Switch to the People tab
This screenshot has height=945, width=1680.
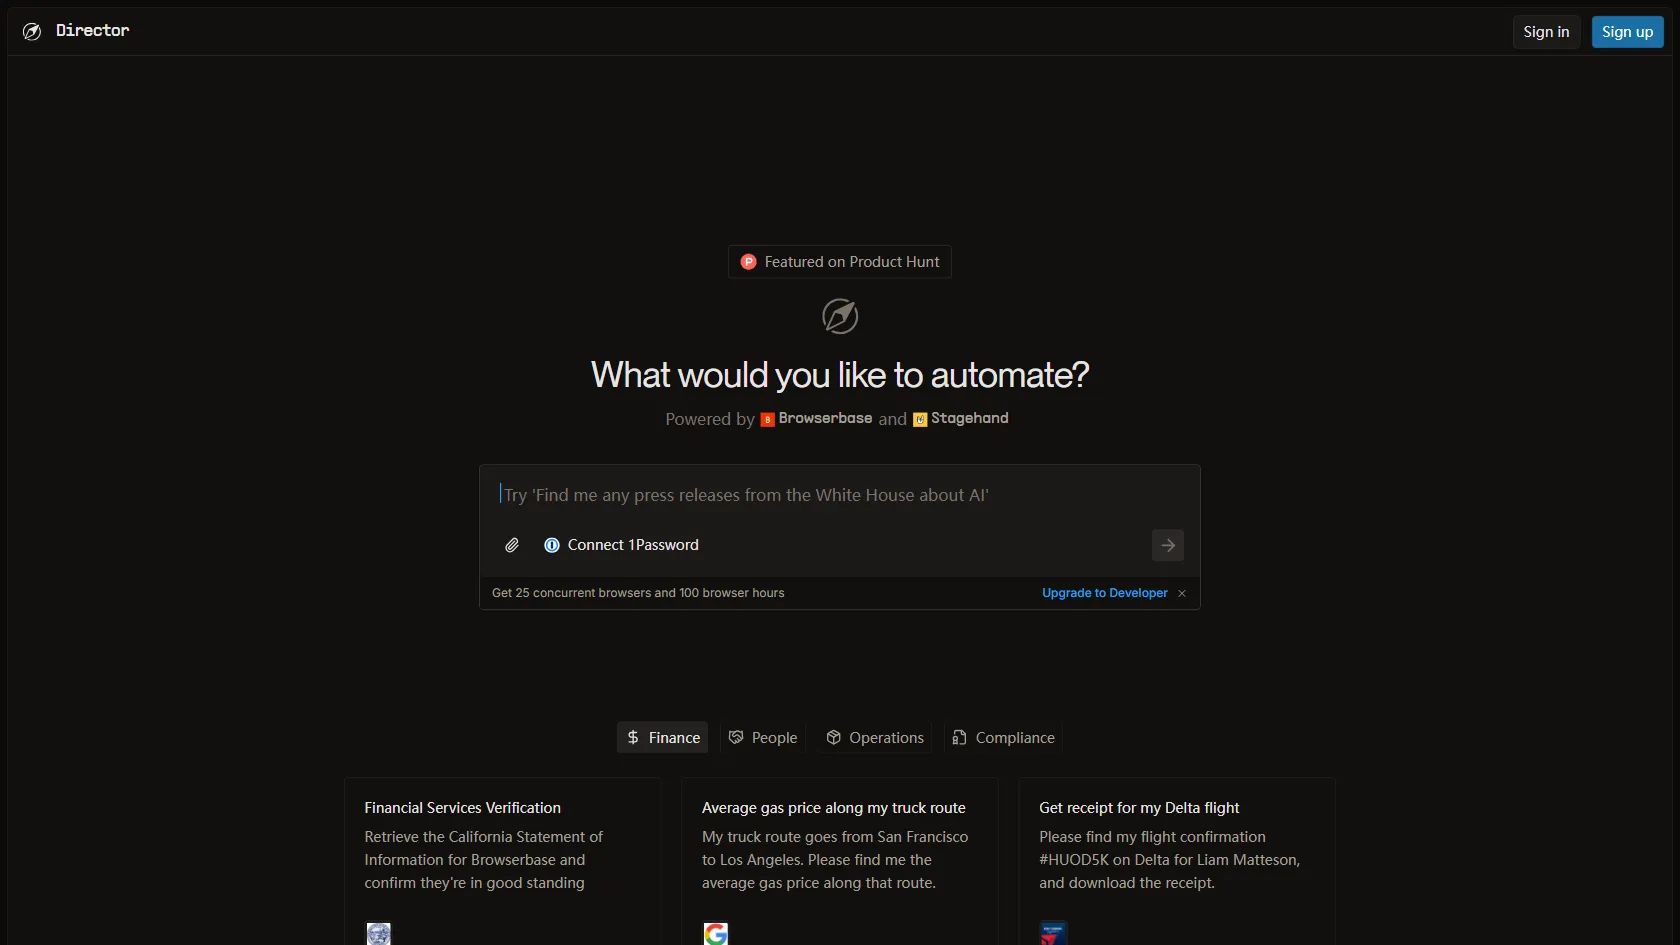click(x=763, y=738)
